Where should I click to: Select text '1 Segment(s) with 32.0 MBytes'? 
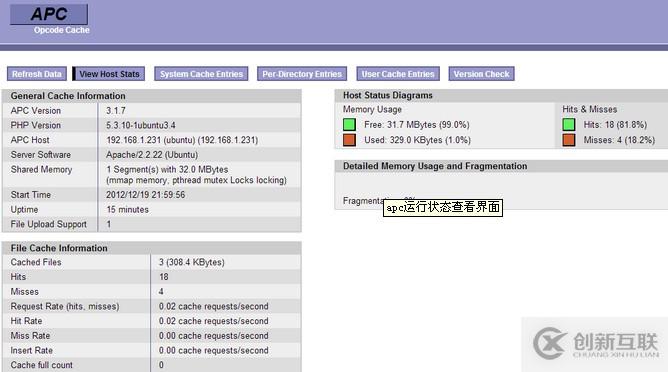tap(167, 170)
